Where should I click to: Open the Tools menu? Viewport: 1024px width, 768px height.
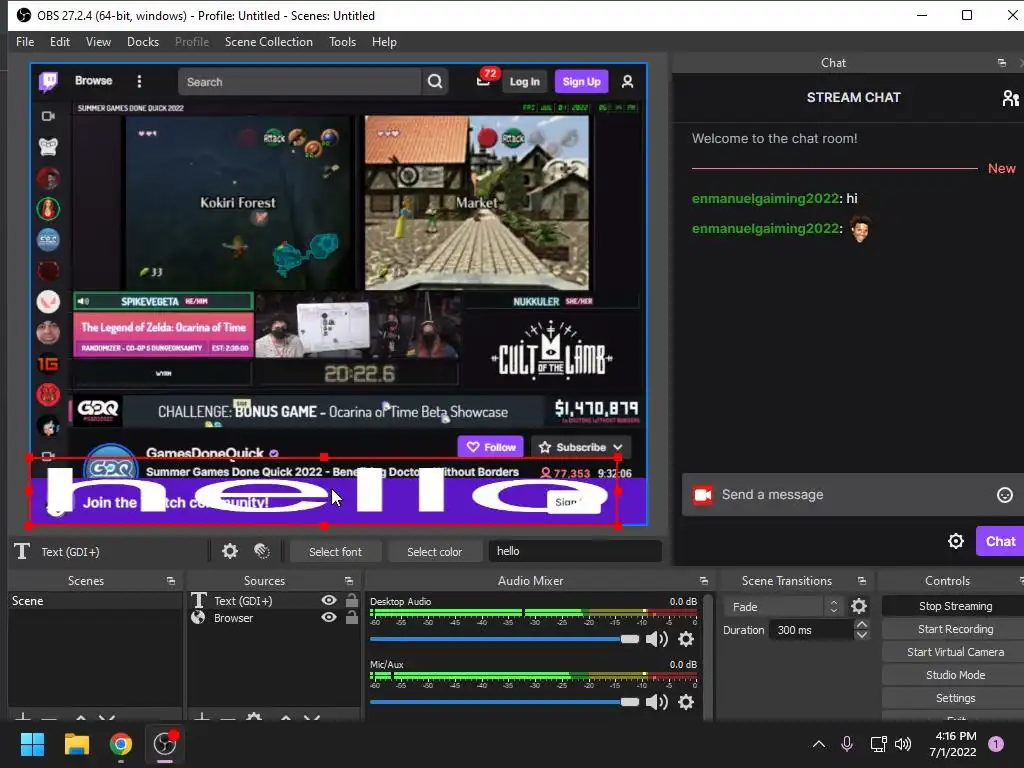click(342, 42)
